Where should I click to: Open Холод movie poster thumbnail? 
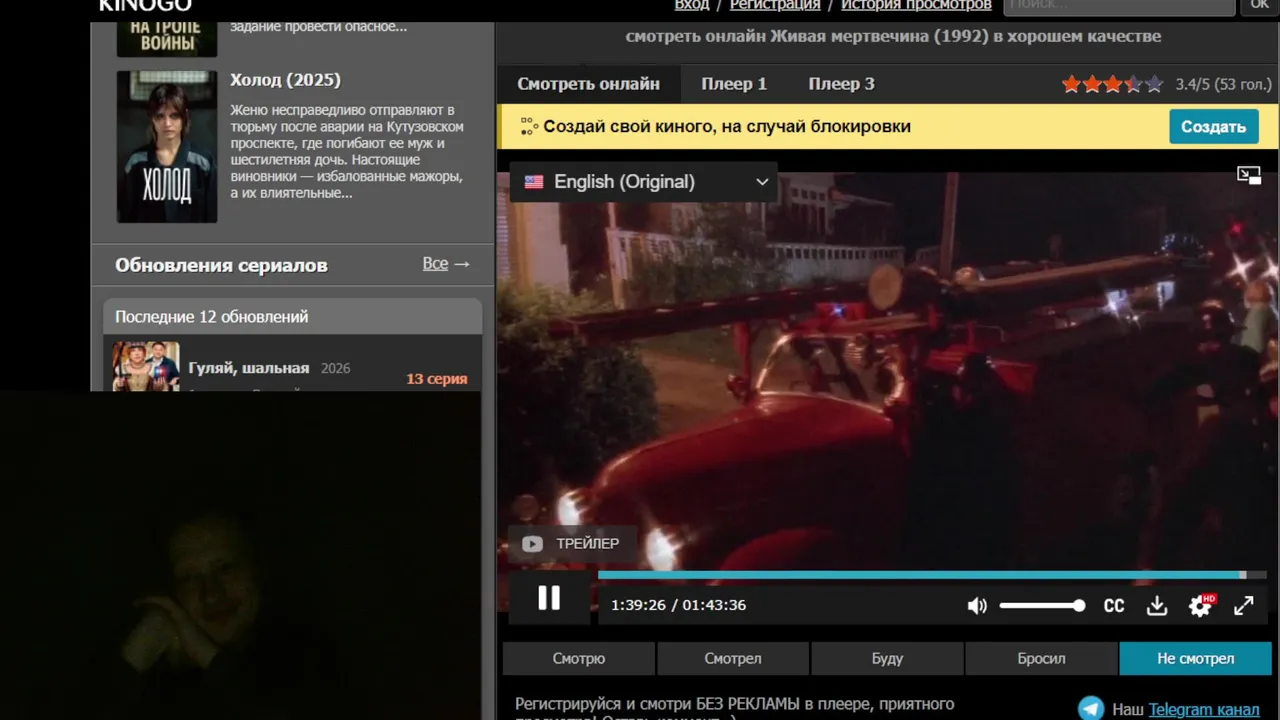click(166, 146)
